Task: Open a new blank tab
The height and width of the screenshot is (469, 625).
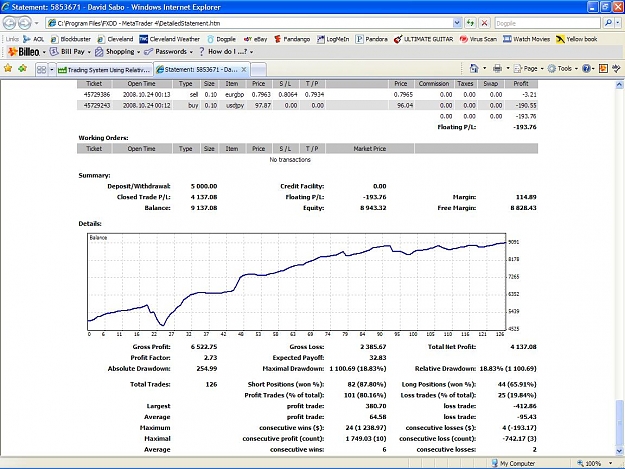Action: [x=259, y=70]
